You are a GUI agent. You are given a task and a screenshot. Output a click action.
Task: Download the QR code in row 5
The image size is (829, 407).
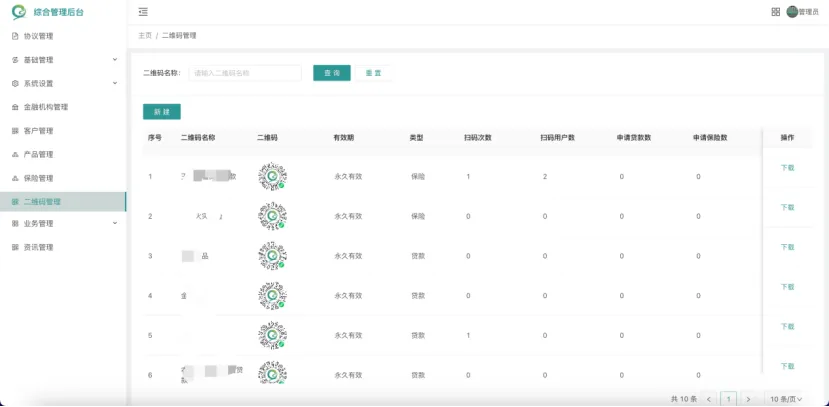[x=787, y=327]
